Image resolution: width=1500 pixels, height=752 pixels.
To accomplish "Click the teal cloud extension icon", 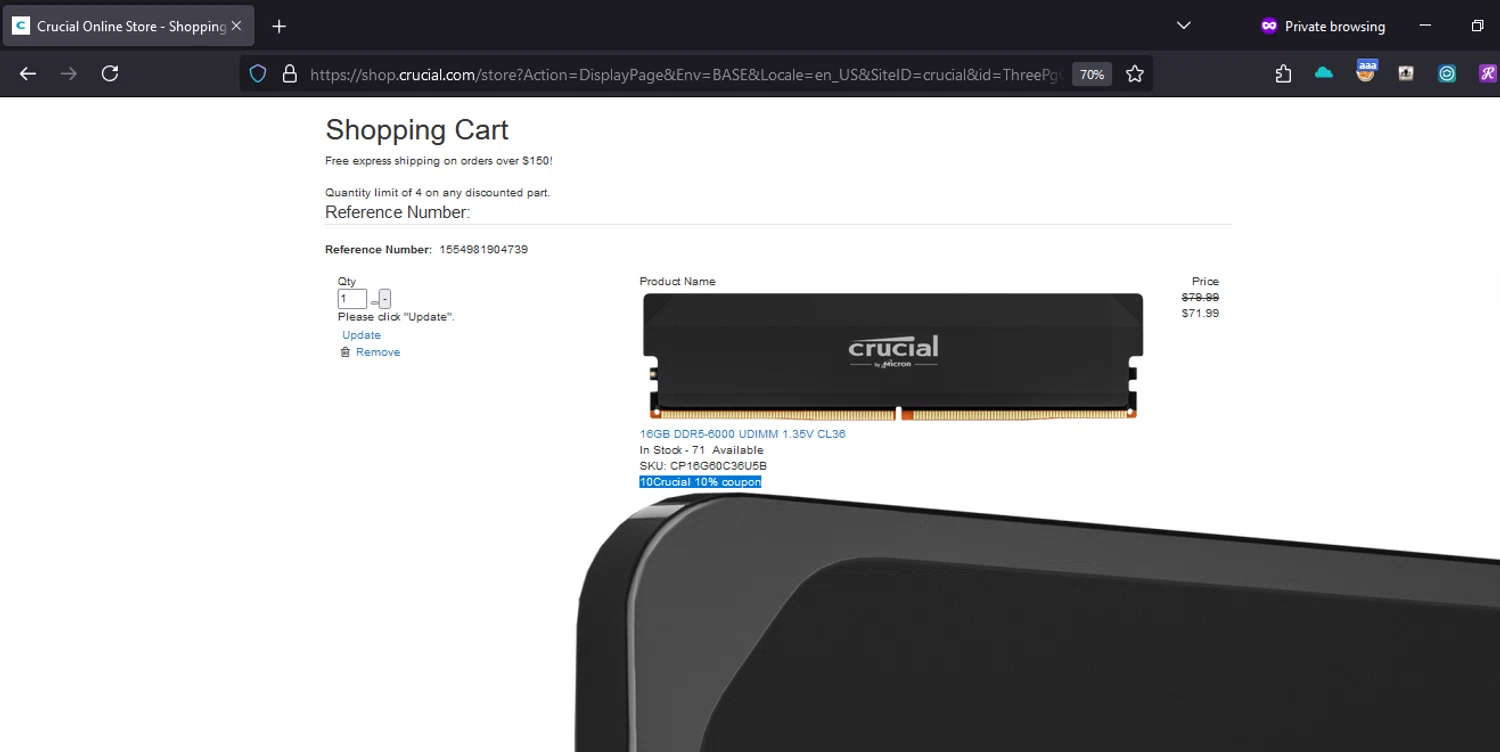I will (x=1324, y=73).
